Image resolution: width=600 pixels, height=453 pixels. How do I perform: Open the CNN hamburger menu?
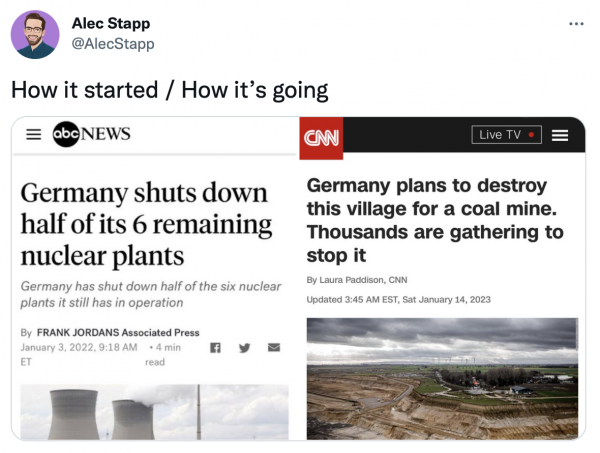click(x=561, y=135)
